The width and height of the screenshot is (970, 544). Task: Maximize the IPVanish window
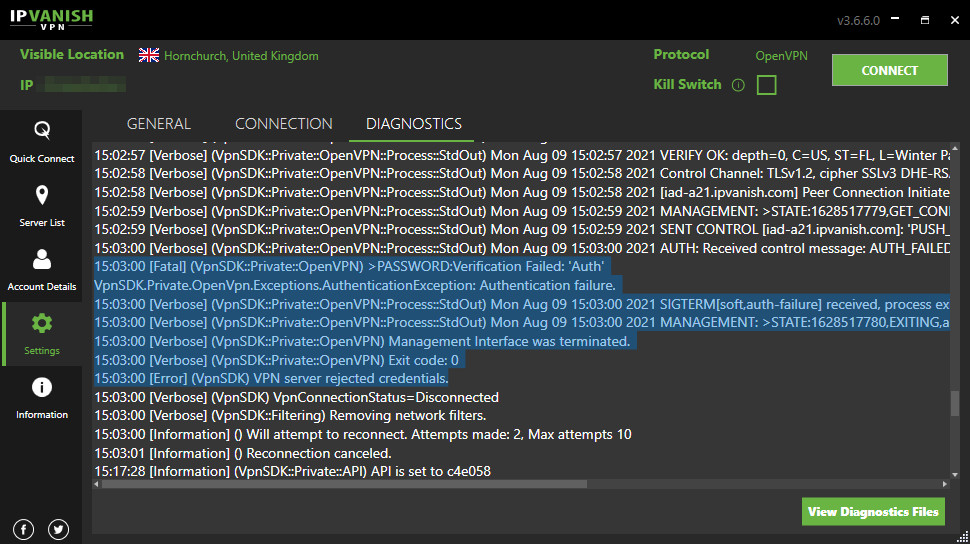tap(925, 20)
